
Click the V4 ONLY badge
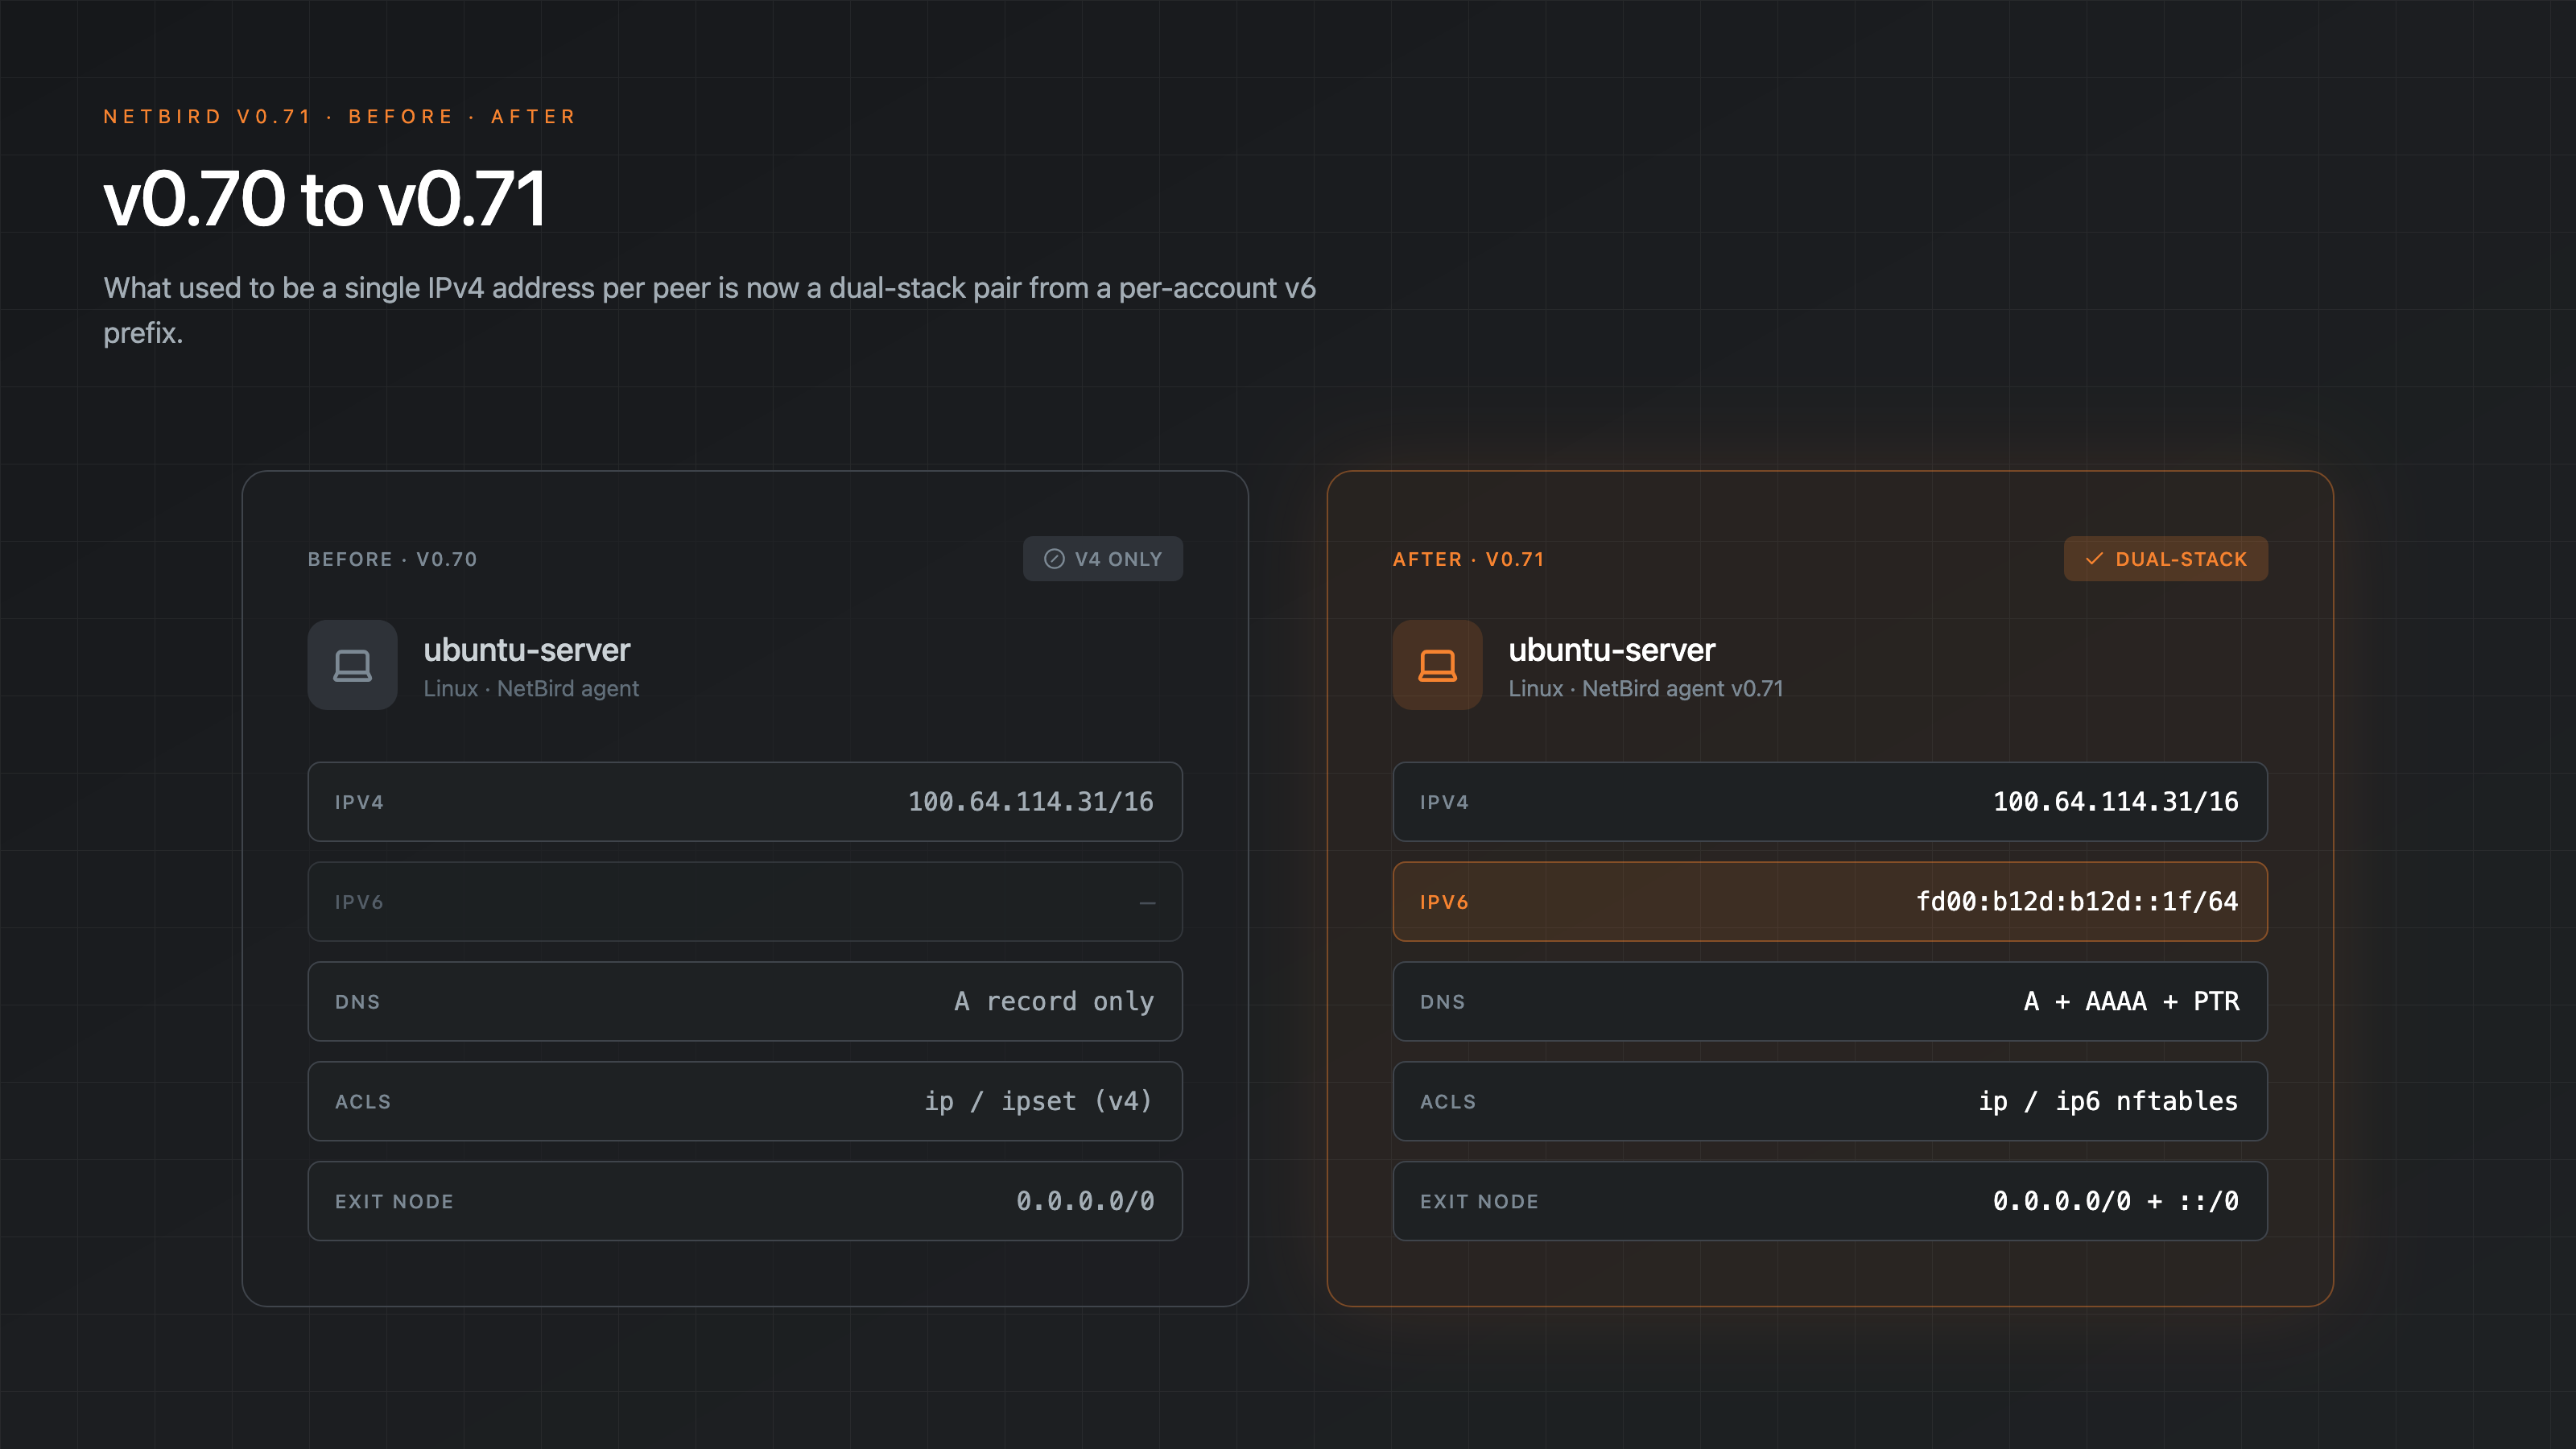point(1102,559)
